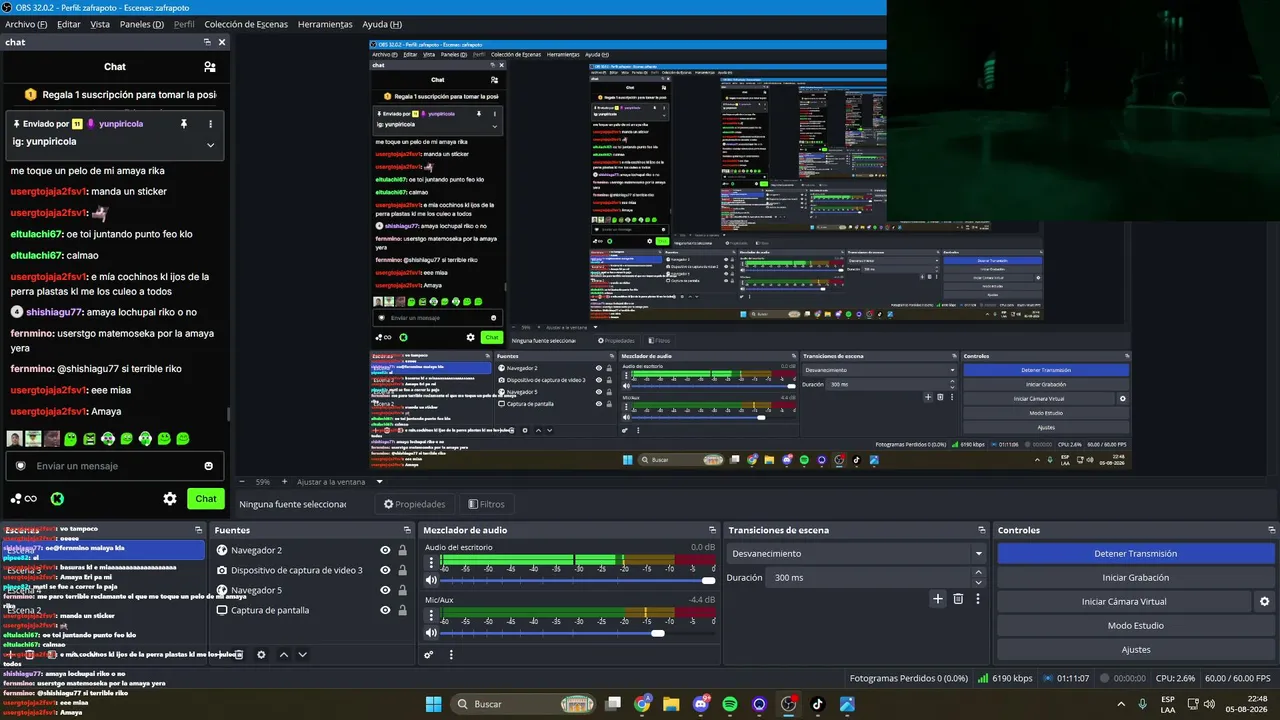Open chat user list icon
1280x720 pixels.
click(209, 67)
